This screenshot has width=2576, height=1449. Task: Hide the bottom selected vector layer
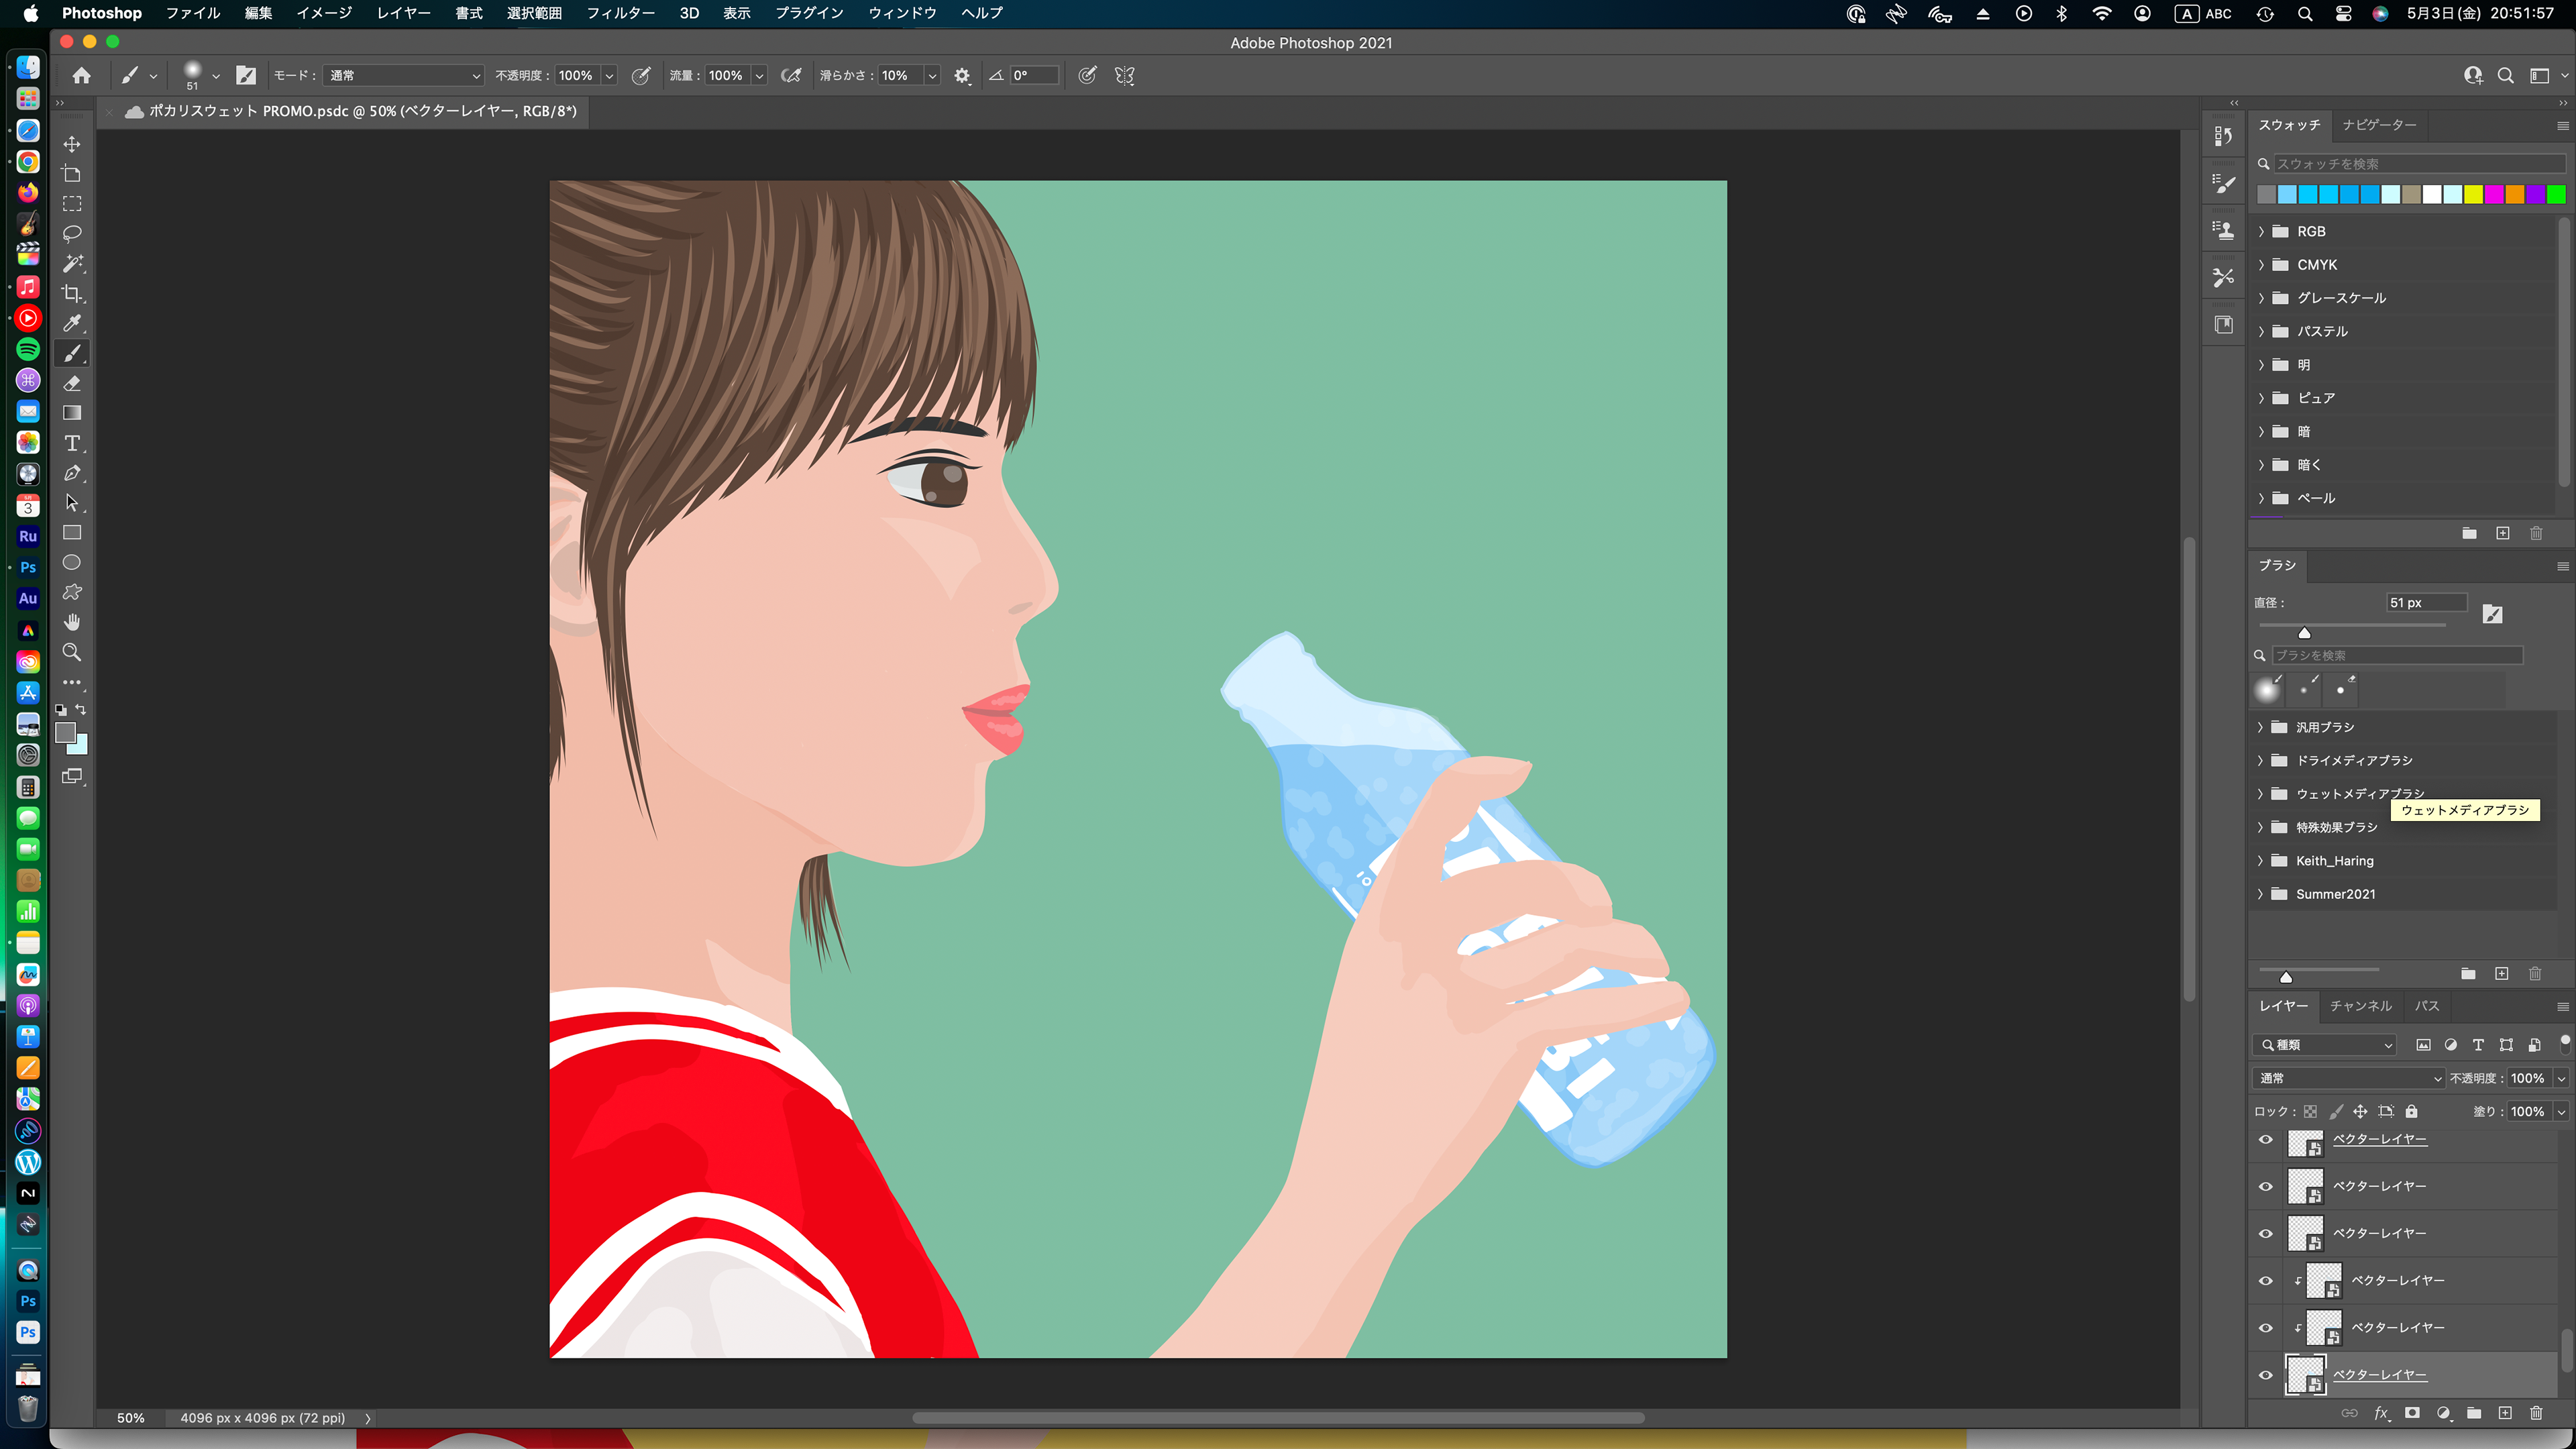coord(2266,1375)
